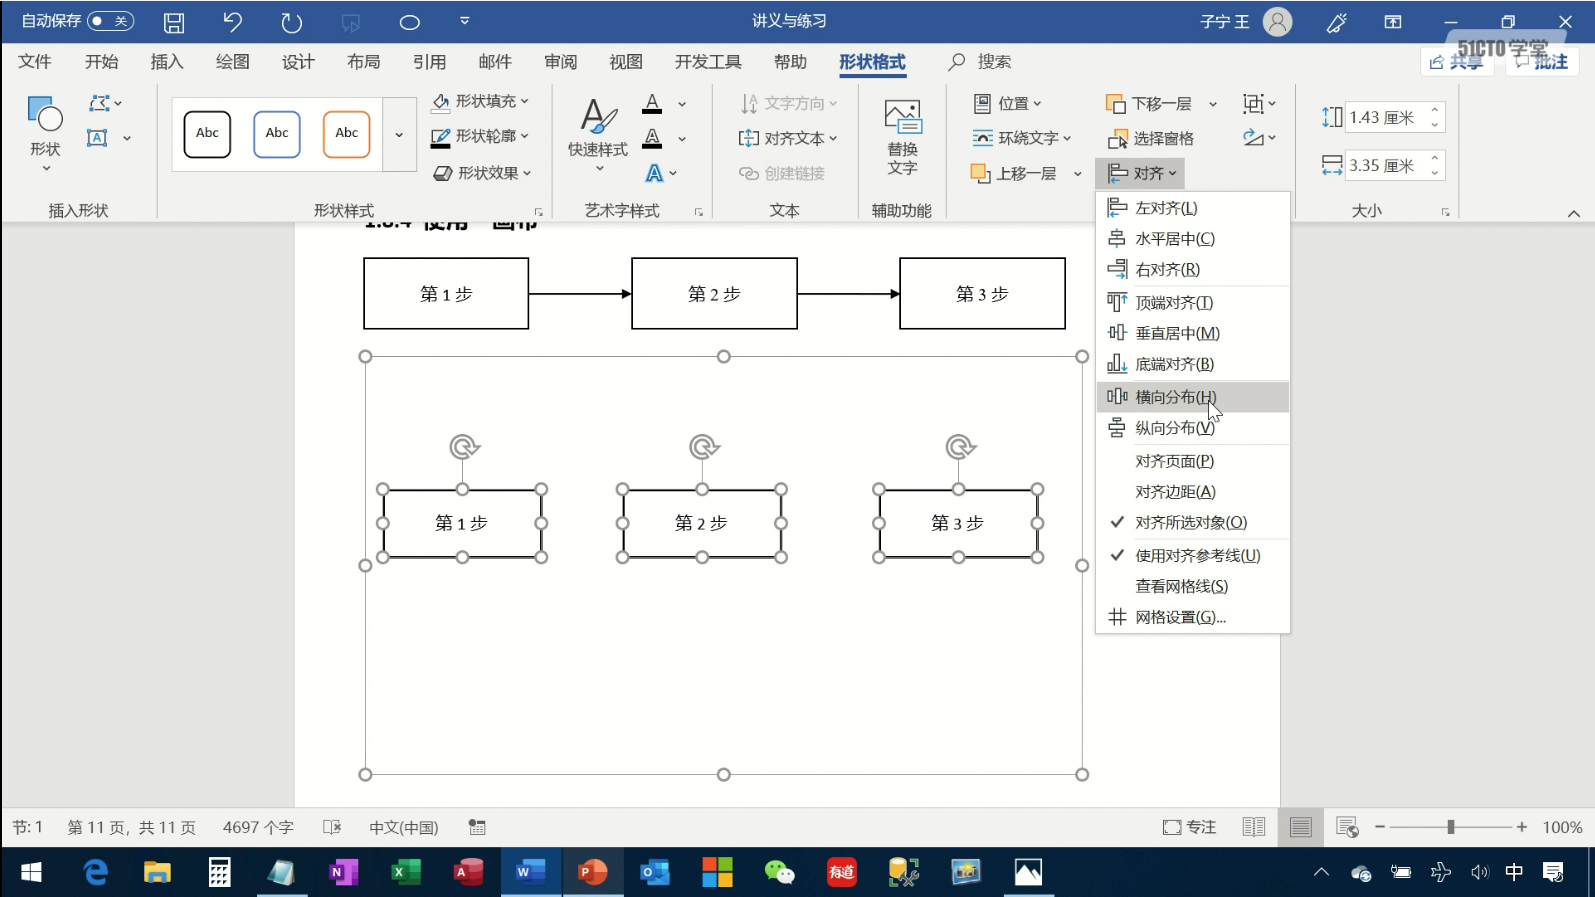Click the Edit Shape icon
1595x897 pixels.
tap(99, 103)
